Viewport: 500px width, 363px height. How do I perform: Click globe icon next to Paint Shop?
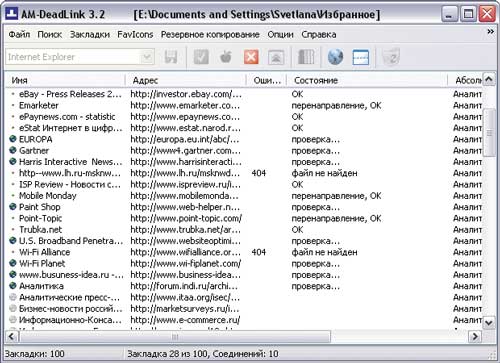(x=13, y=207)
